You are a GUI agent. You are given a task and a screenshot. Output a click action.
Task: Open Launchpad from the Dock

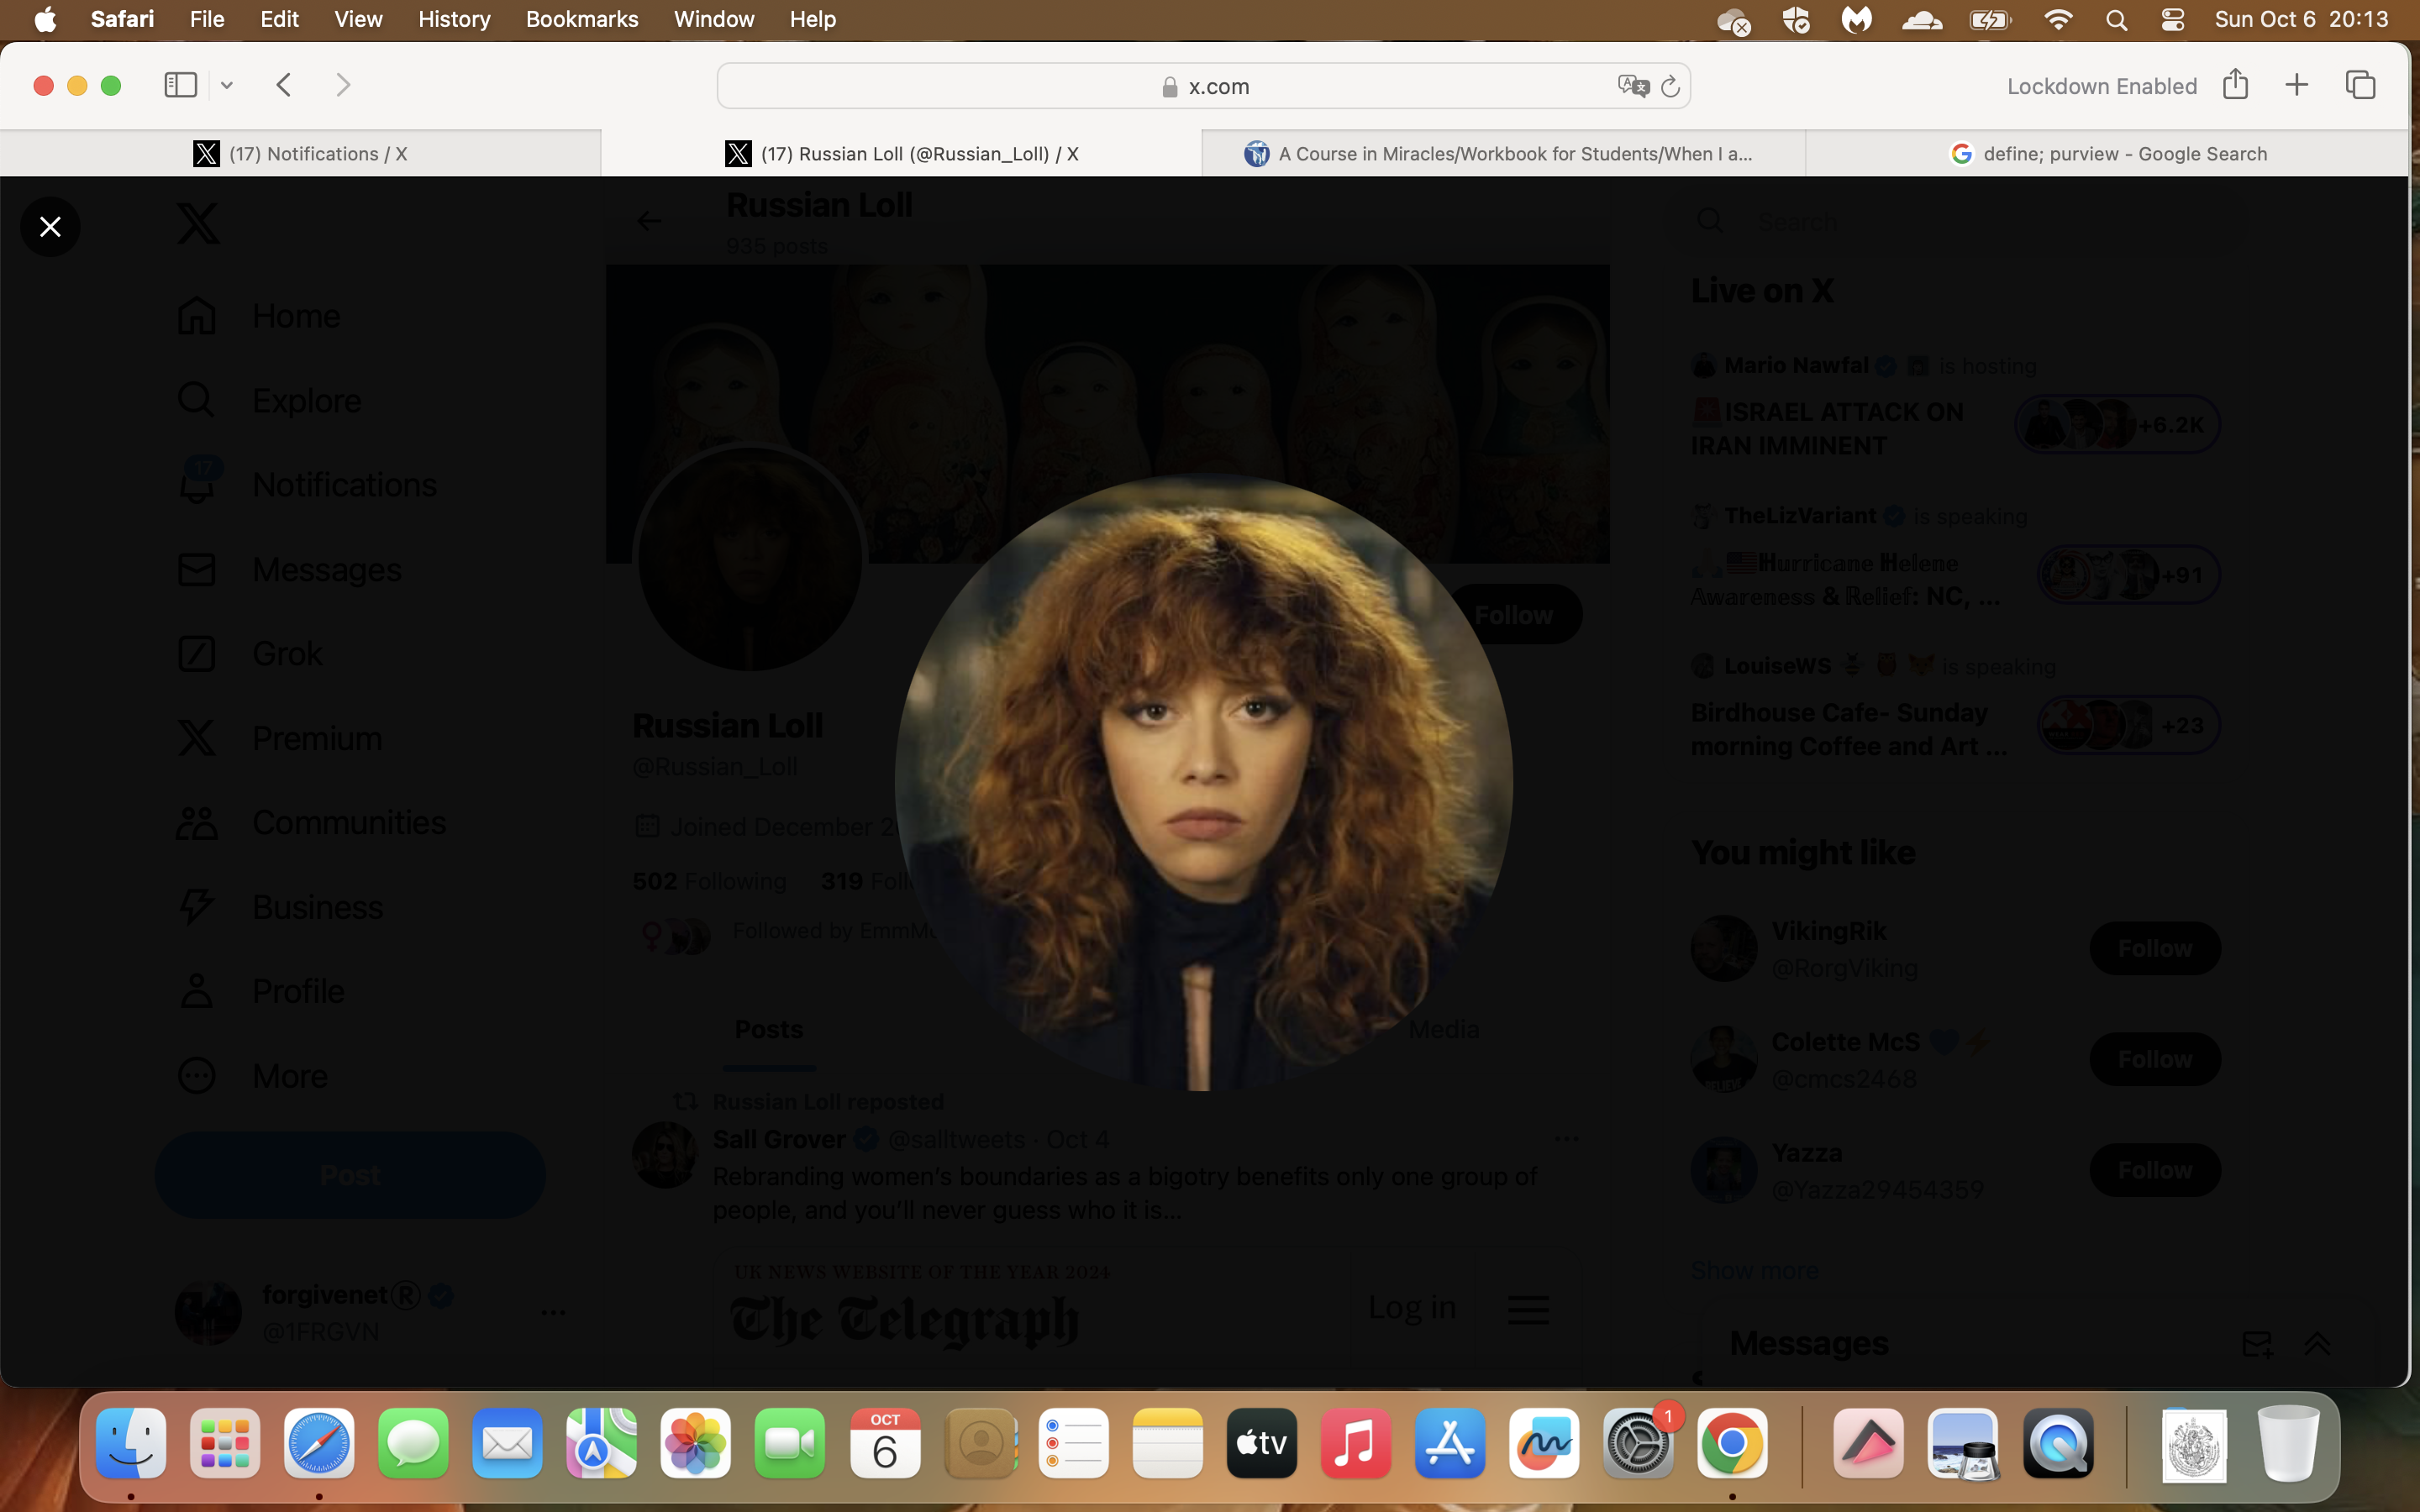click(x=225, y=1443)
